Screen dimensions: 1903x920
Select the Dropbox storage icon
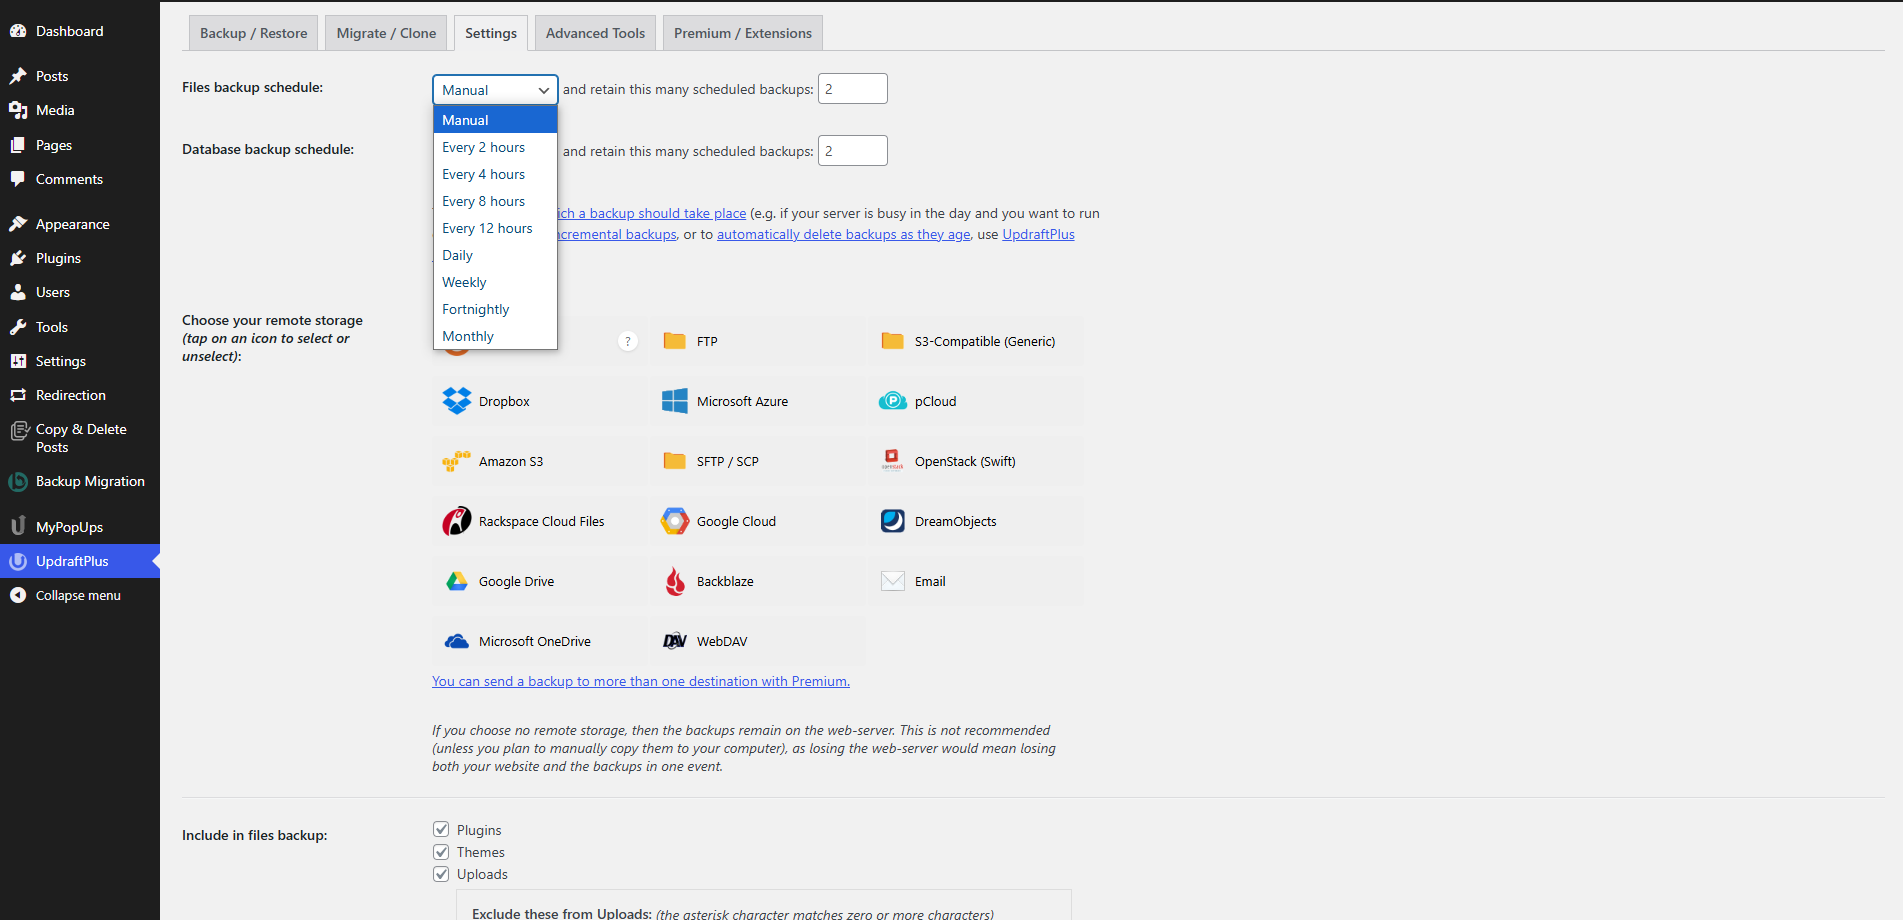[x=457, y=401]
